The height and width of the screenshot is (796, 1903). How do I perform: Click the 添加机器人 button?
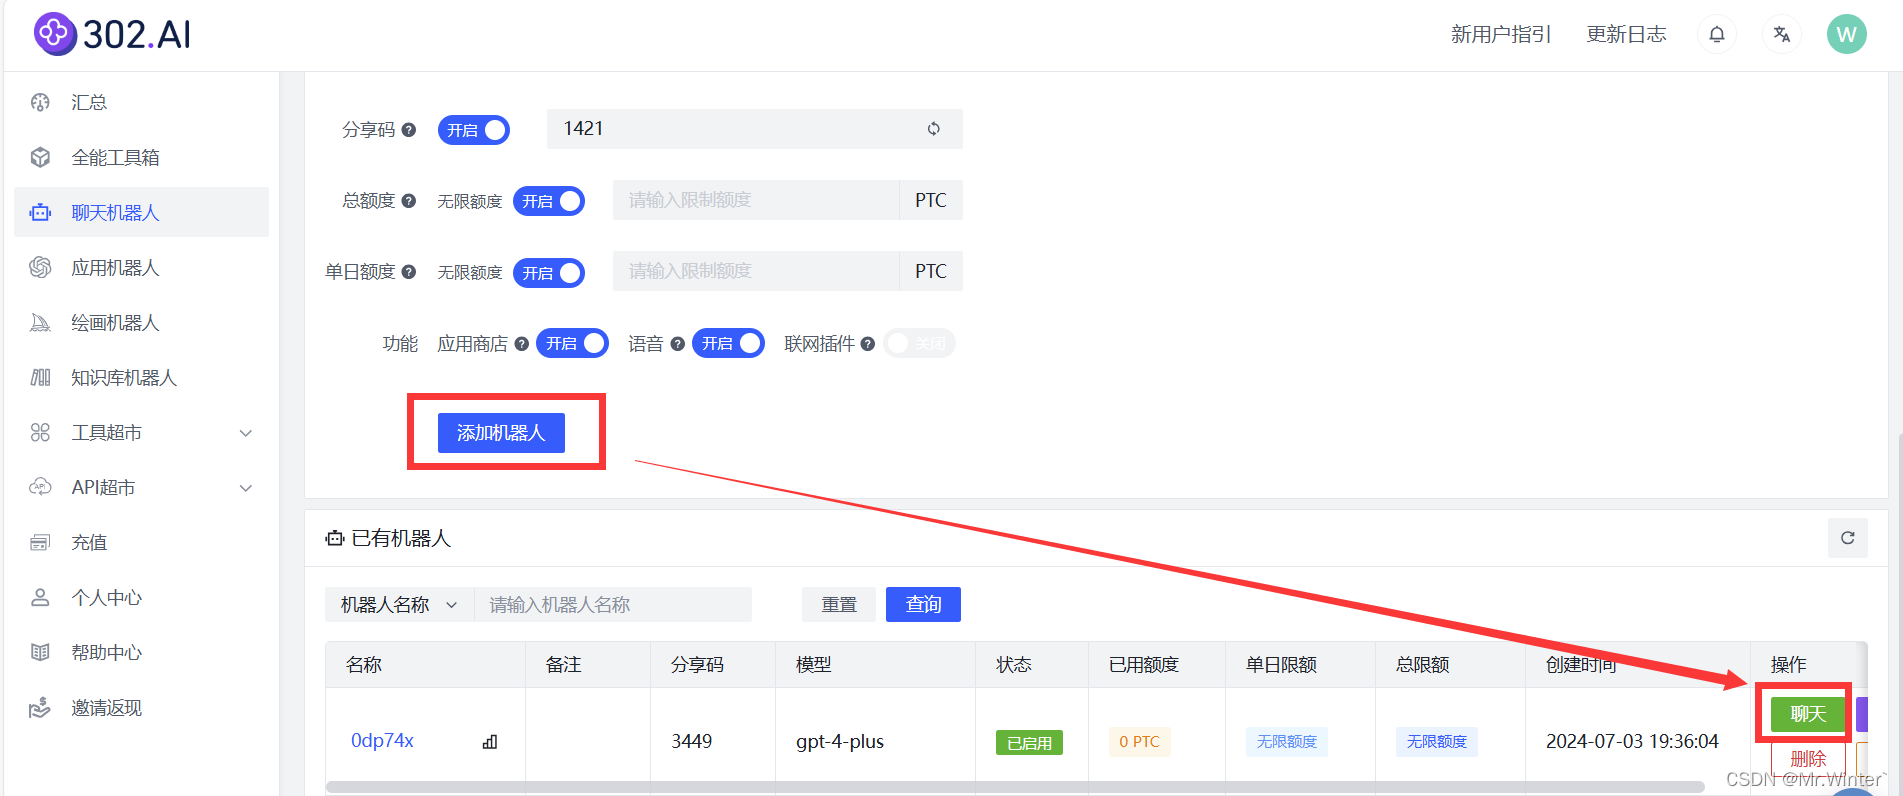(x=501, y=433)
